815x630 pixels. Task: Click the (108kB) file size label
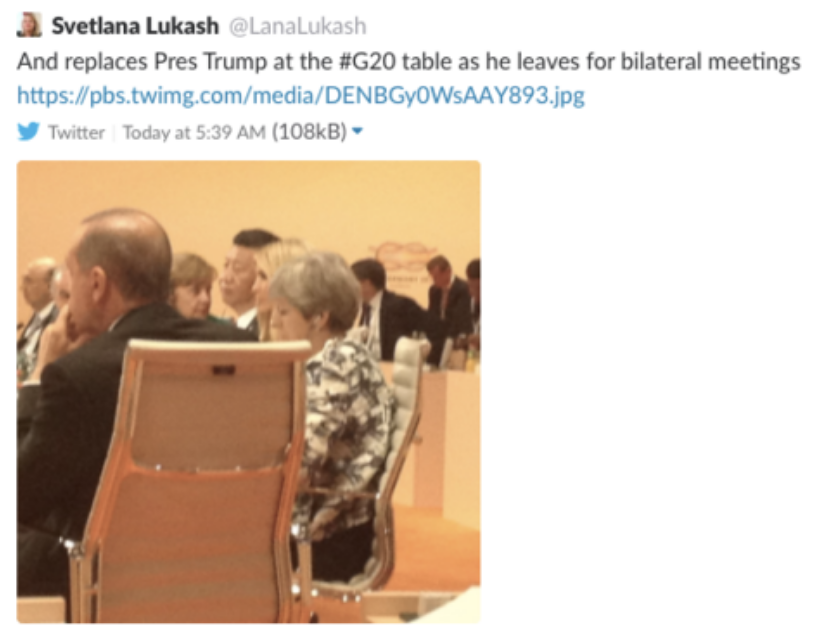point(309,132)
